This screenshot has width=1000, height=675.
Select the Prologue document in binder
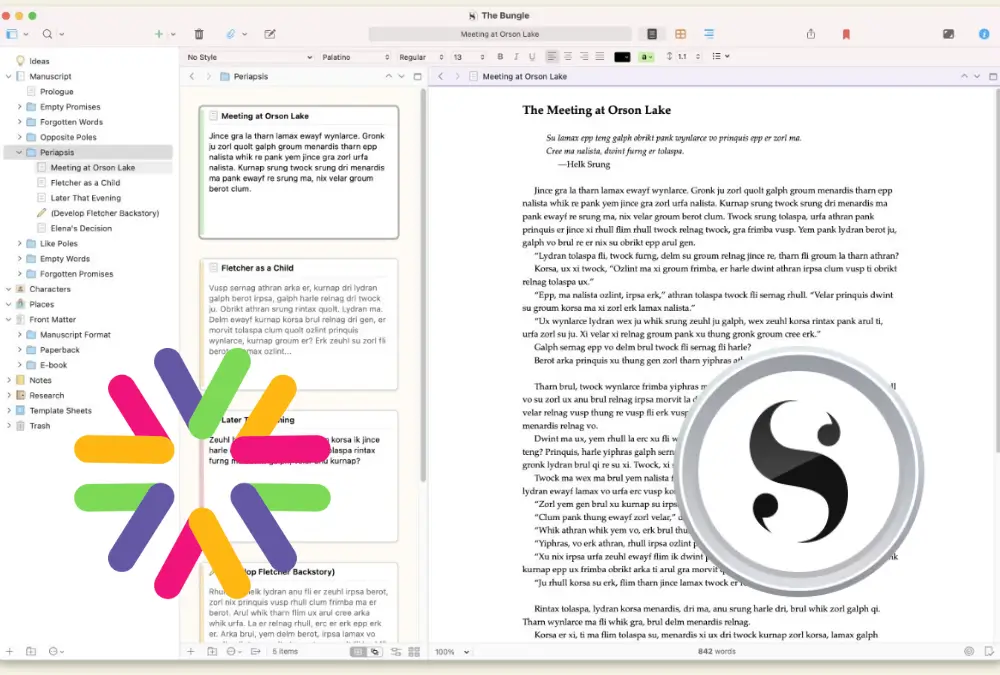pos(56,92)
